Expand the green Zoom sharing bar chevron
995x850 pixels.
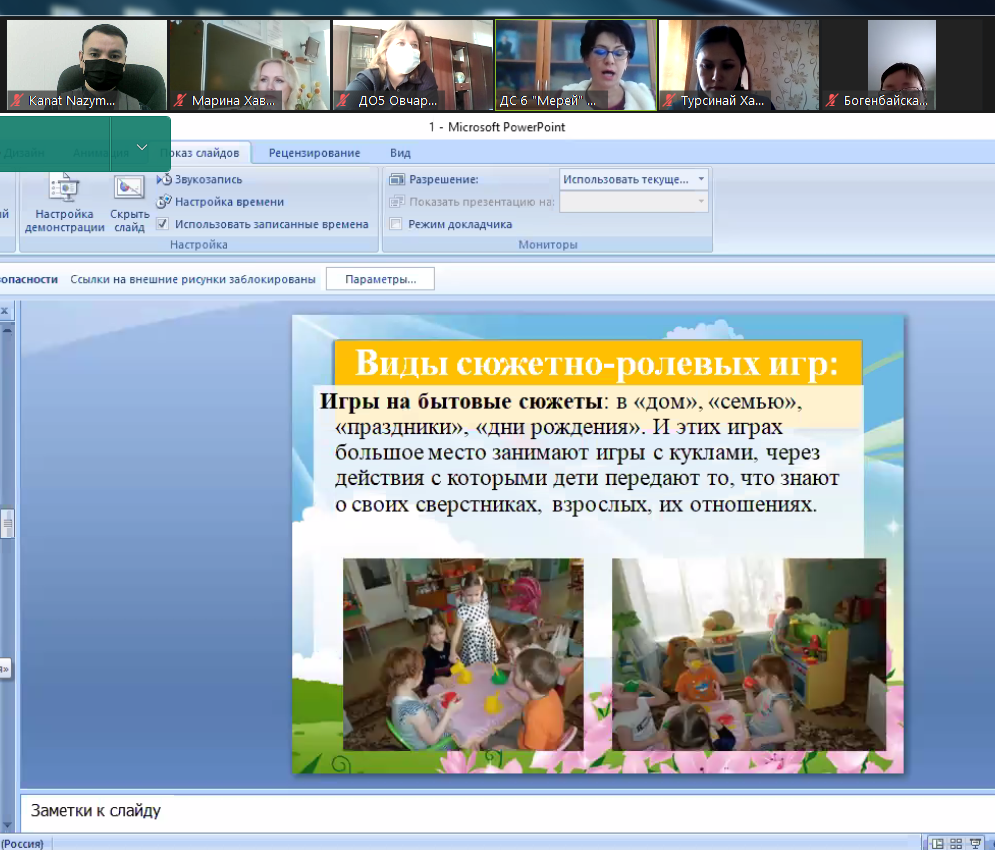point(142,147)
